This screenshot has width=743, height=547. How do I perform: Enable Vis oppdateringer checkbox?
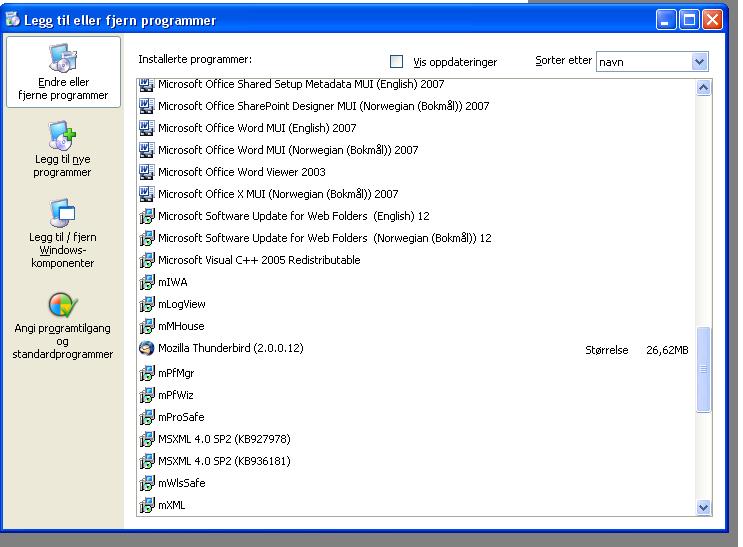[x=396, y=62]
